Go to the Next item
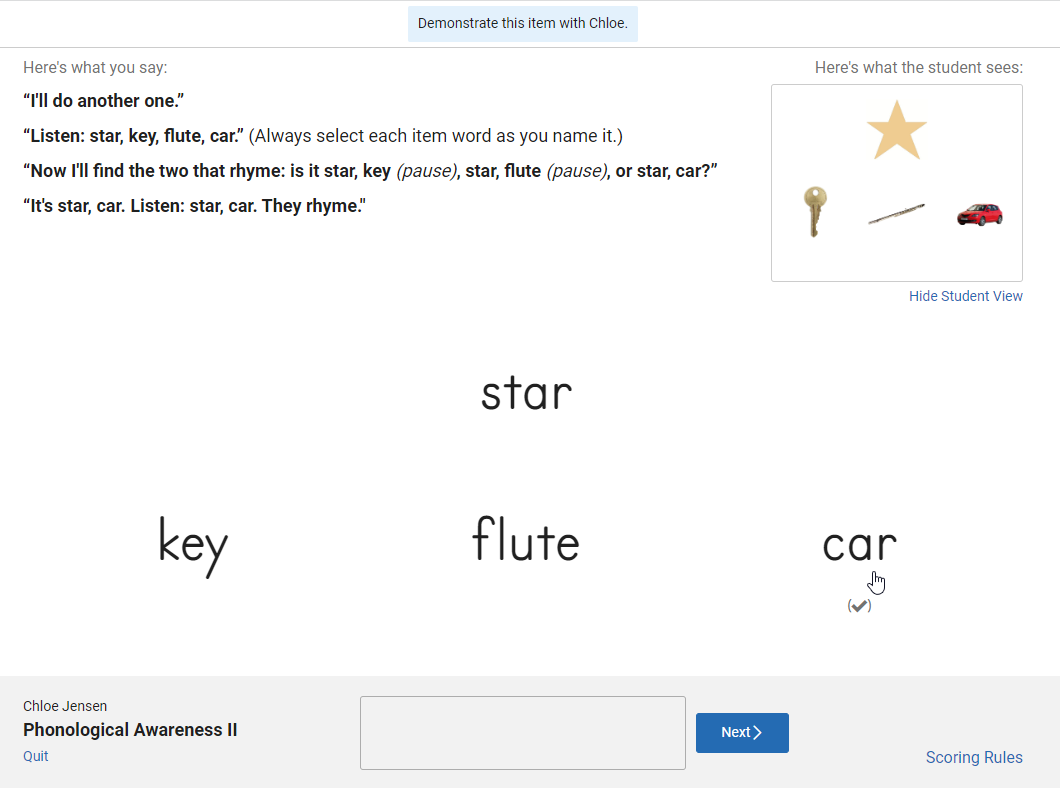1060x788 pixels. (742, 733)
